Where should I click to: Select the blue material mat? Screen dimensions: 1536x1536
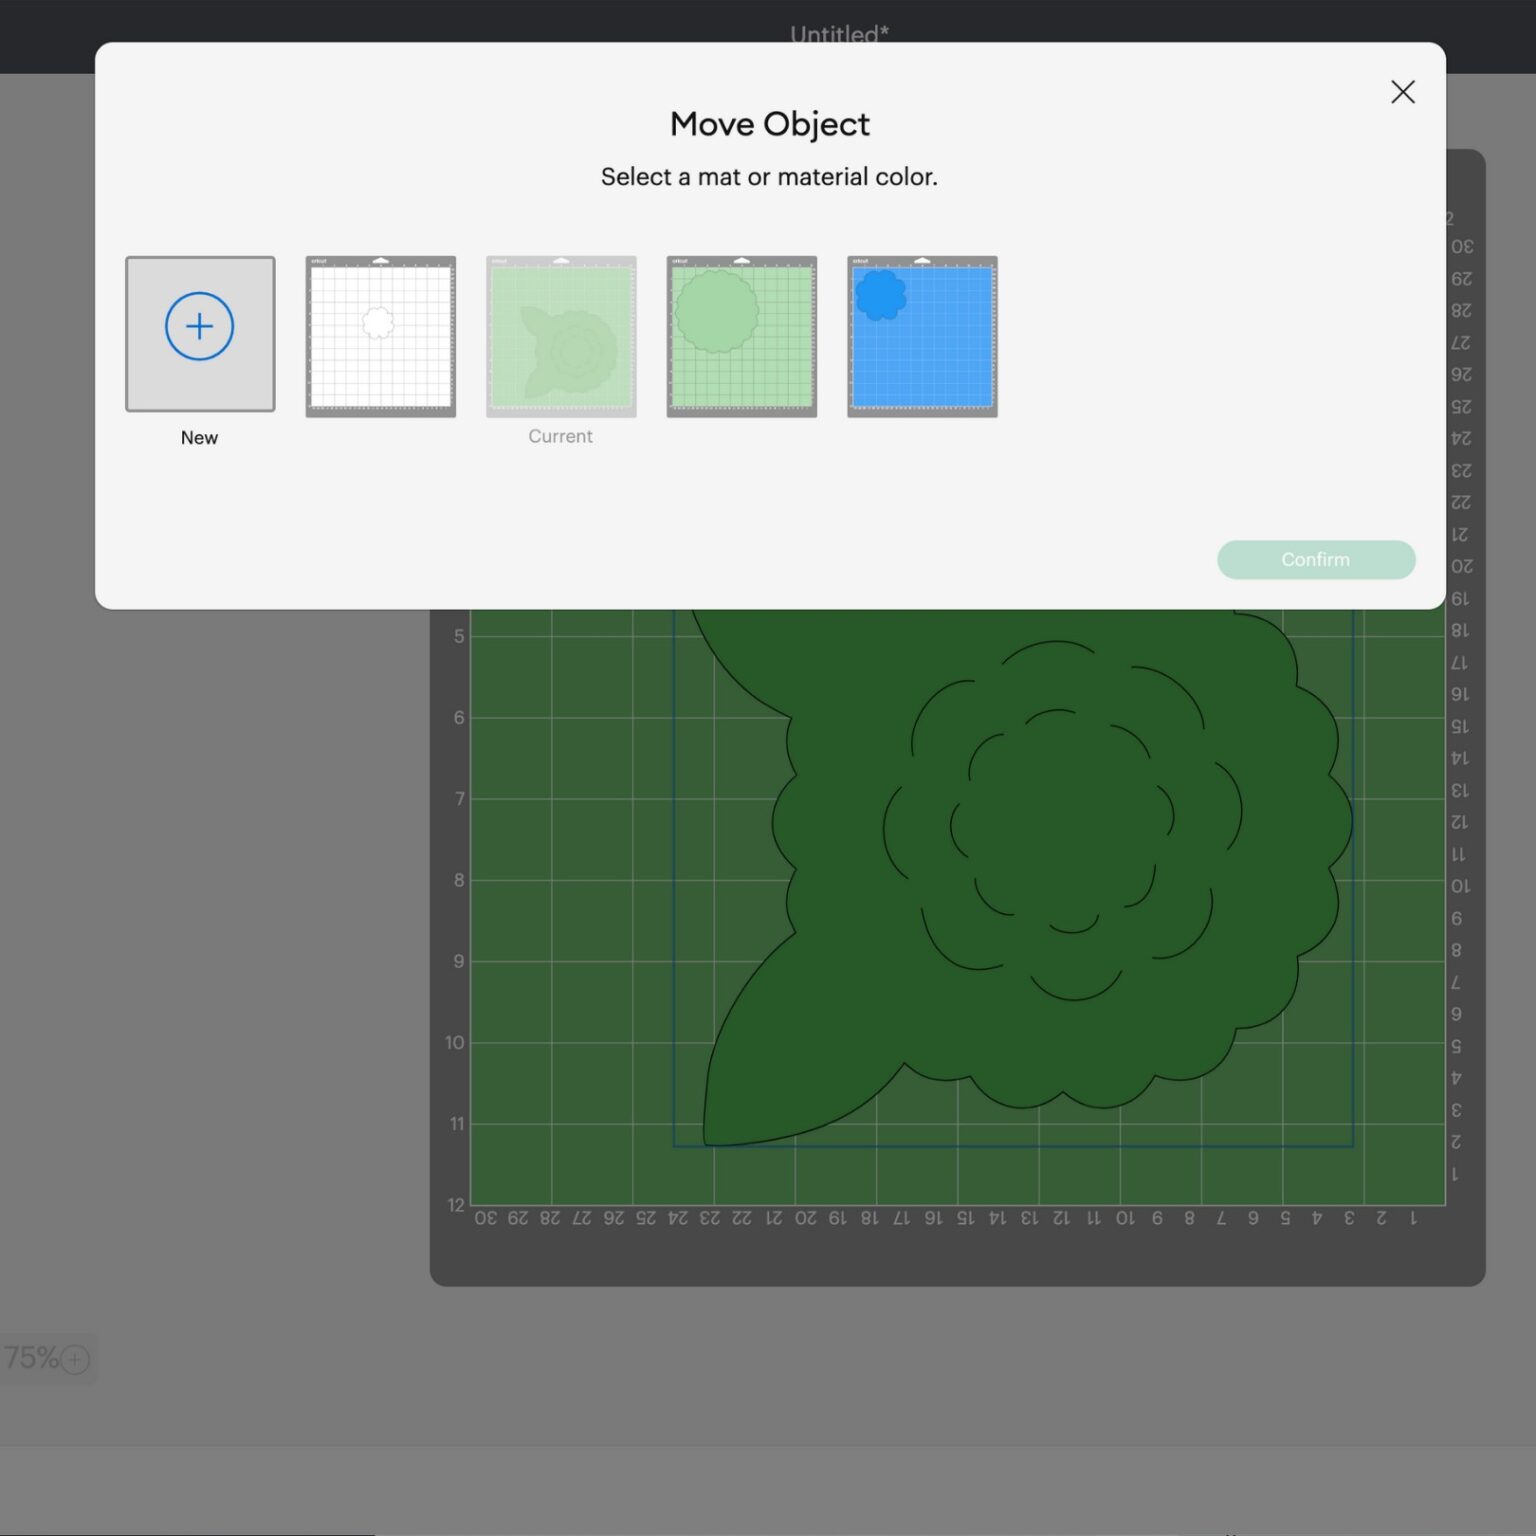921,335
